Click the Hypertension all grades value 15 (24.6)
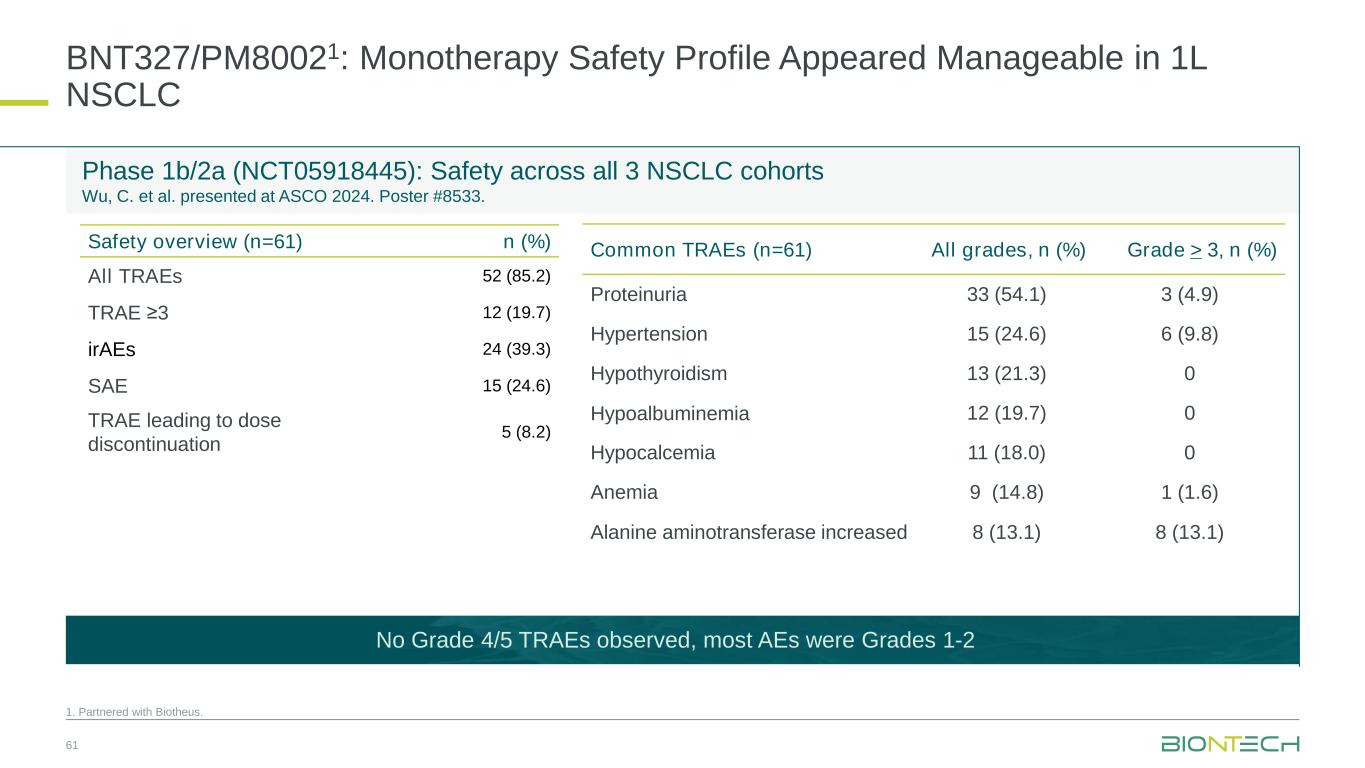The width and height of the screenshot is (1365, 768). click(1006, 334)
